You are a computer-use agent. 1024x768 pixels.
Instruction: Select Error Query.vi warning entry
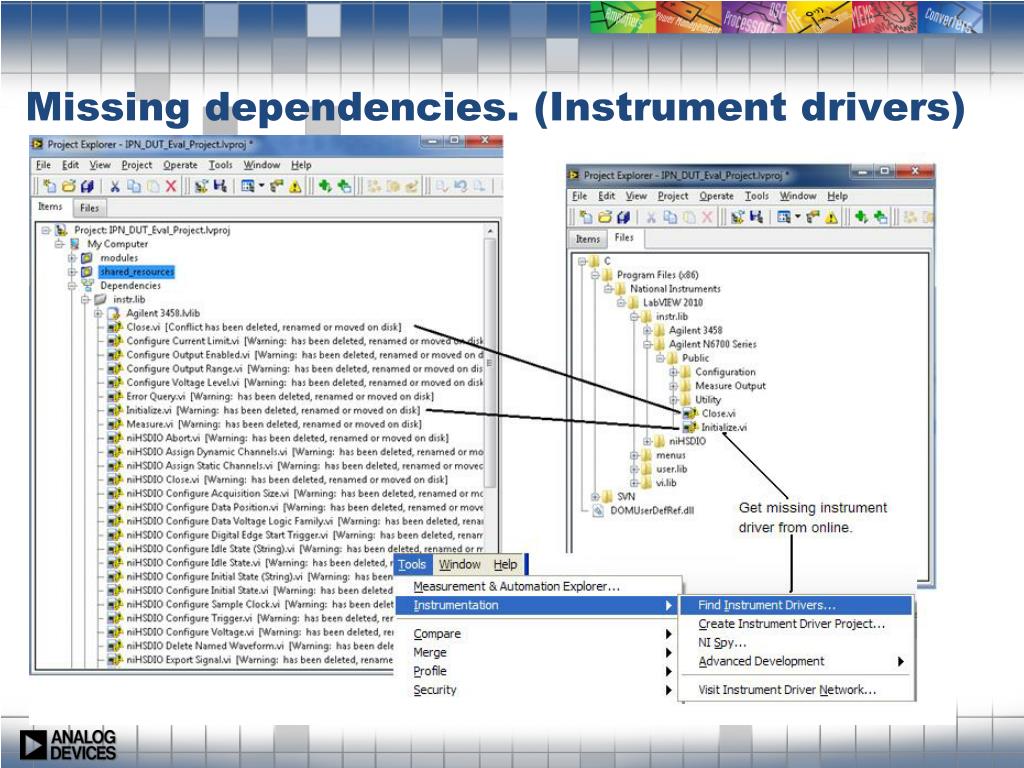pos(280,396)
